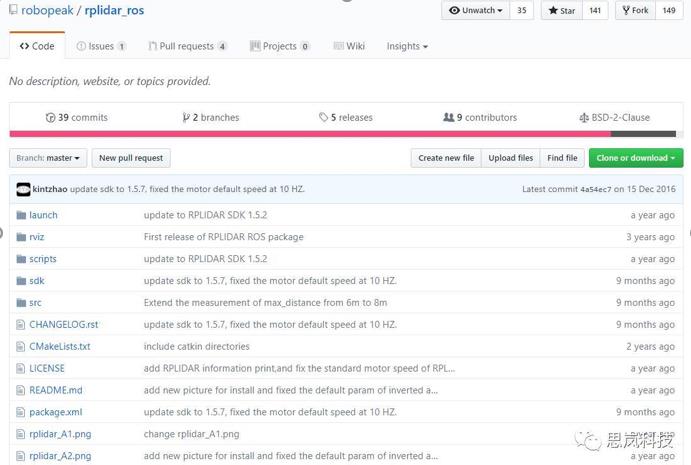
Task: Open the scripts folder icon
Action: [21, 259]
